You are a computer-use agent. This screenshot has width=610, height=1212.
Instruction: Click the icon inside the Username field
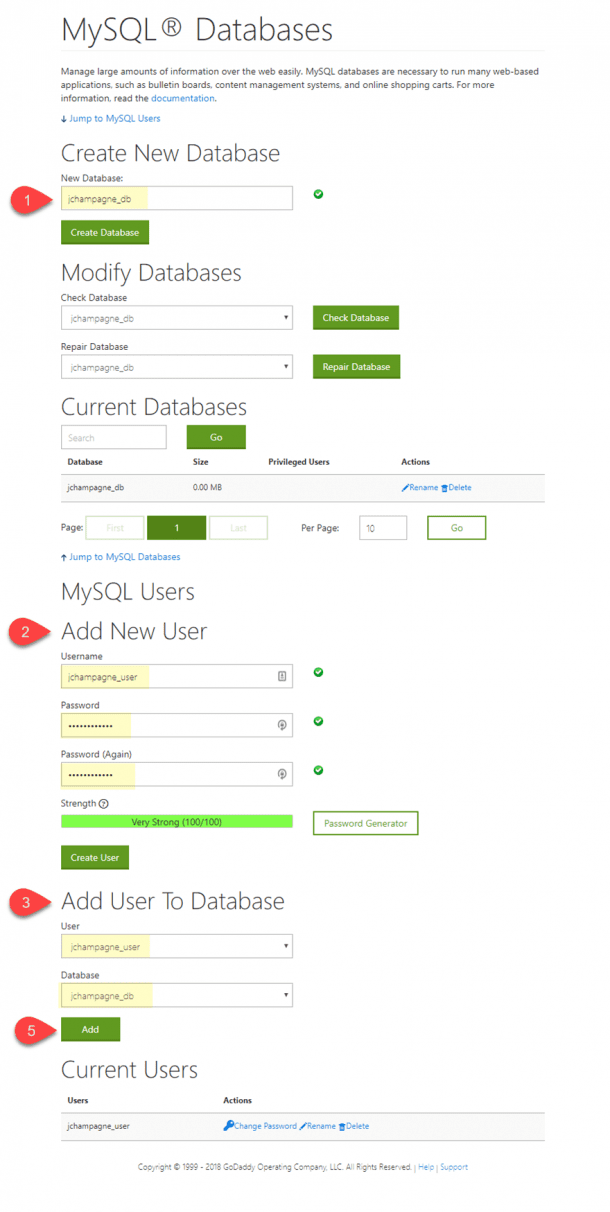(282, 676)
